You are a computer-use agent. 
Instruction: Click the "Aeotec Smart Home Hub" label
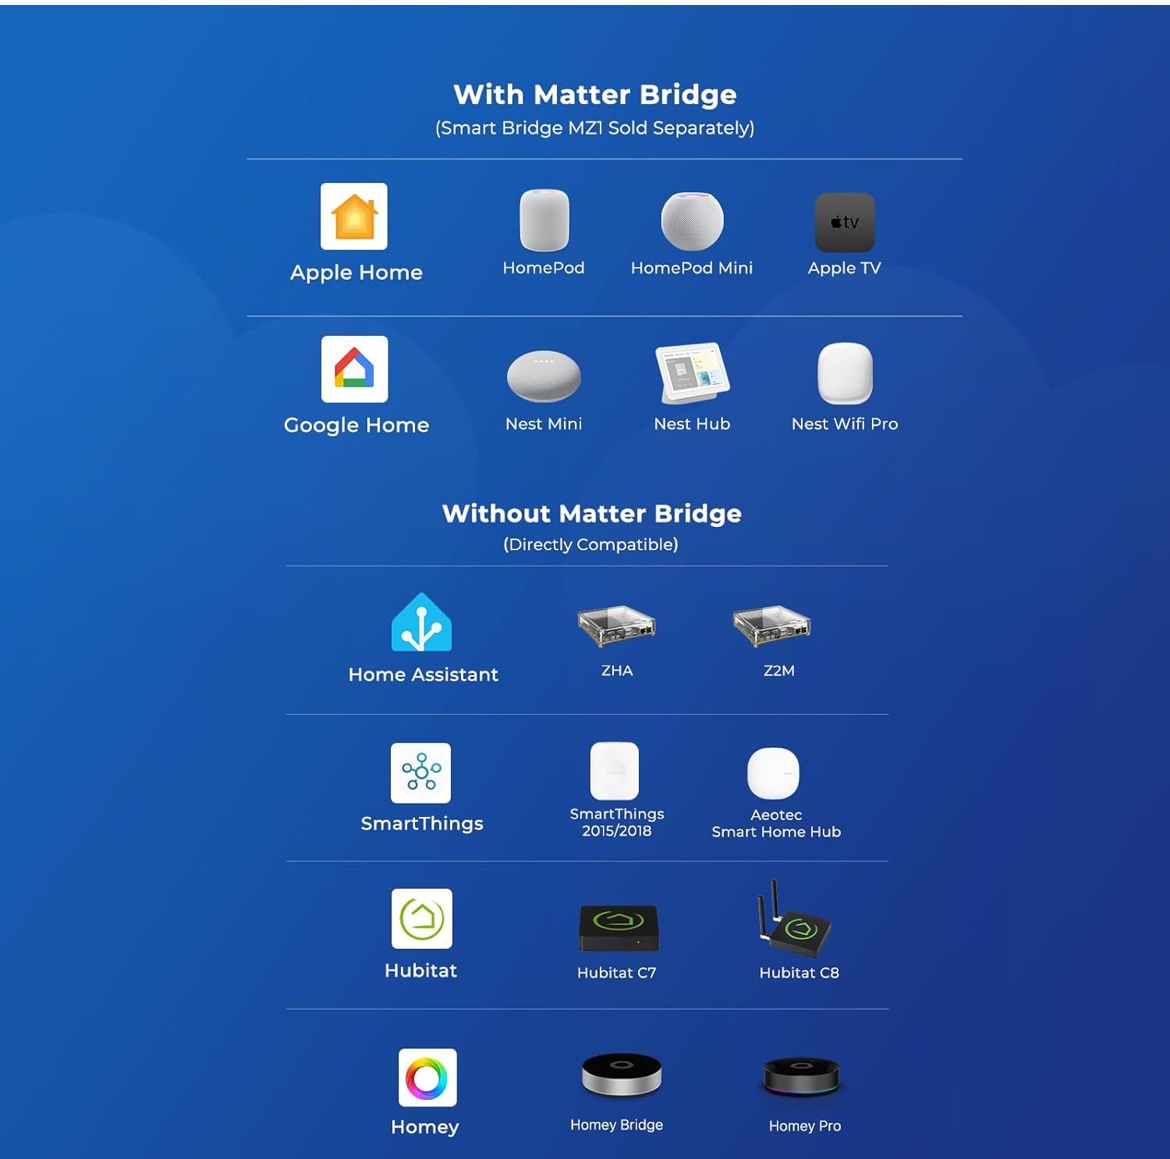tap(776, 823)
